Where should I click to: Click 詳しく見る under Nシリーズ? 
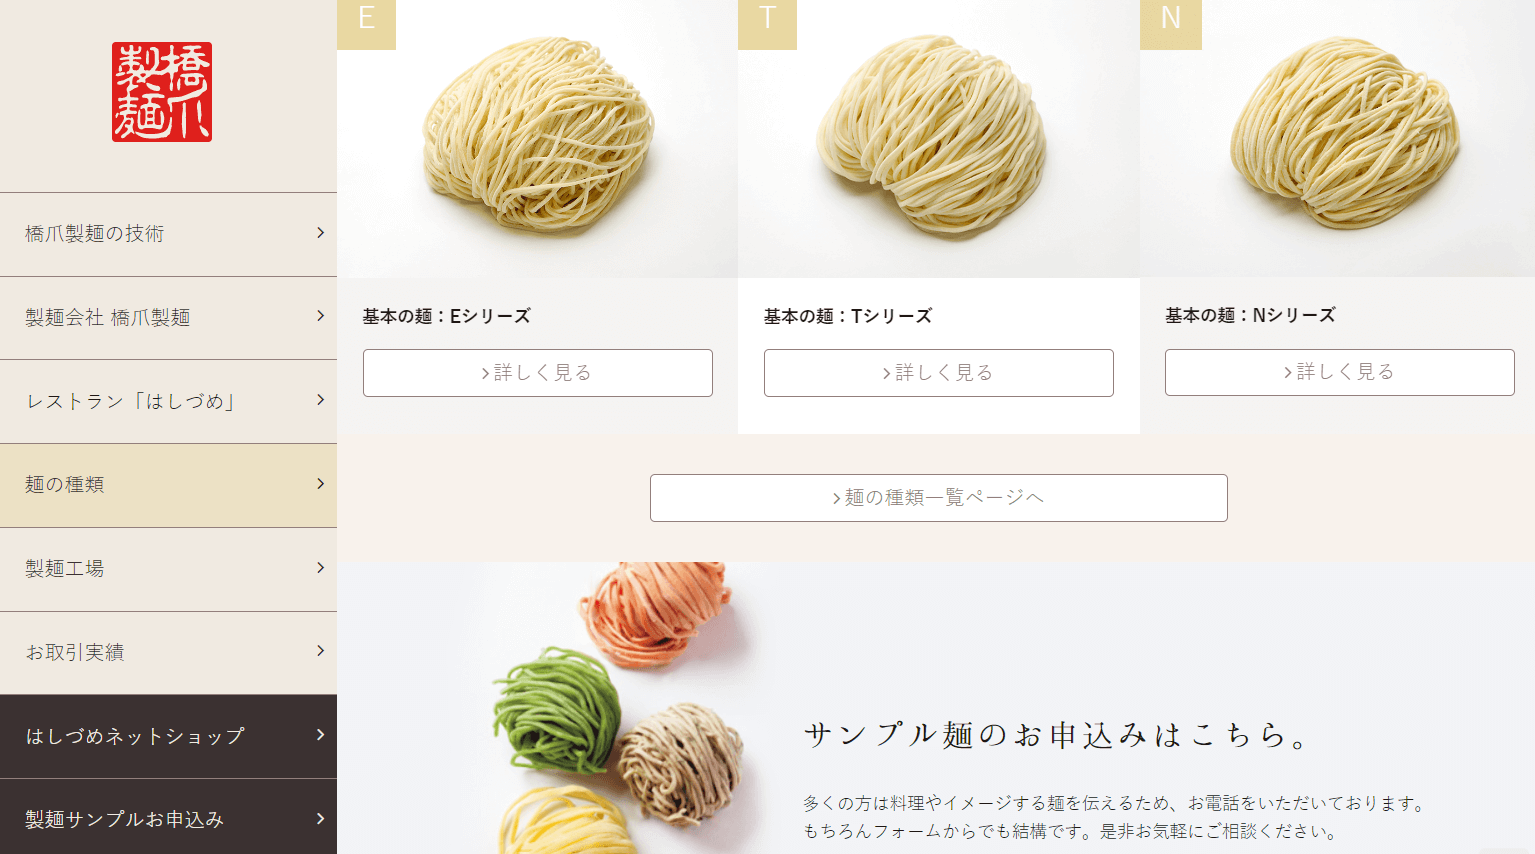tap(1340, 372)
